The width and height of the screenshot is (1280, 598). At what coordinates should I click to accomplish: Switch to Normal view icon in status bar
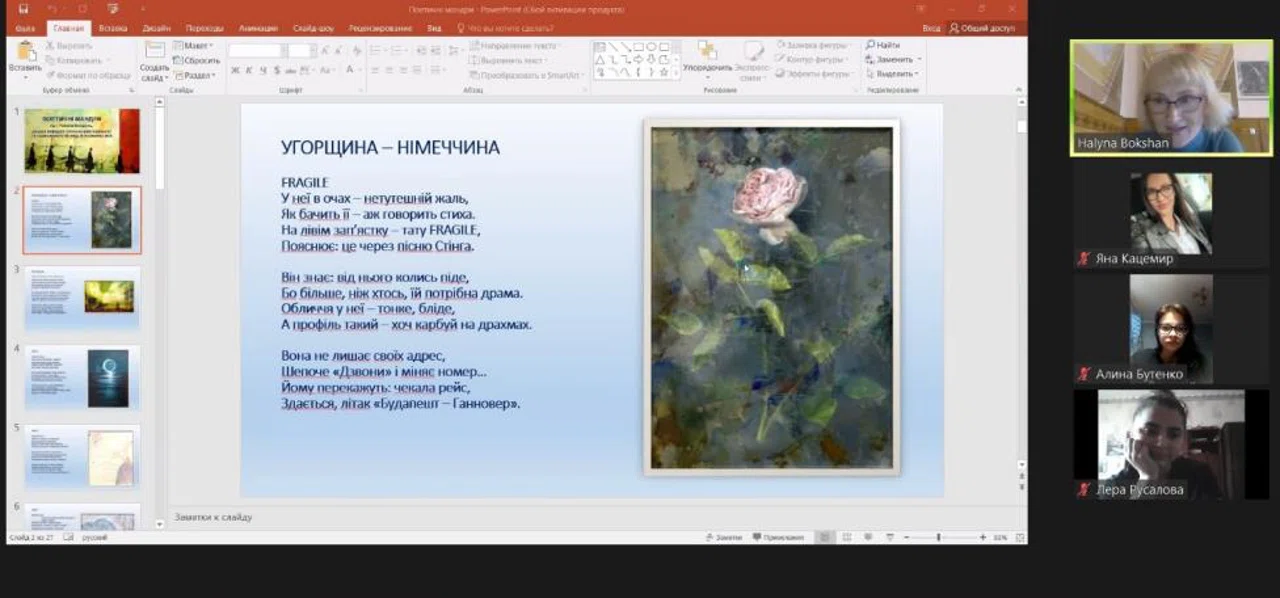click(x=824, y=537)
